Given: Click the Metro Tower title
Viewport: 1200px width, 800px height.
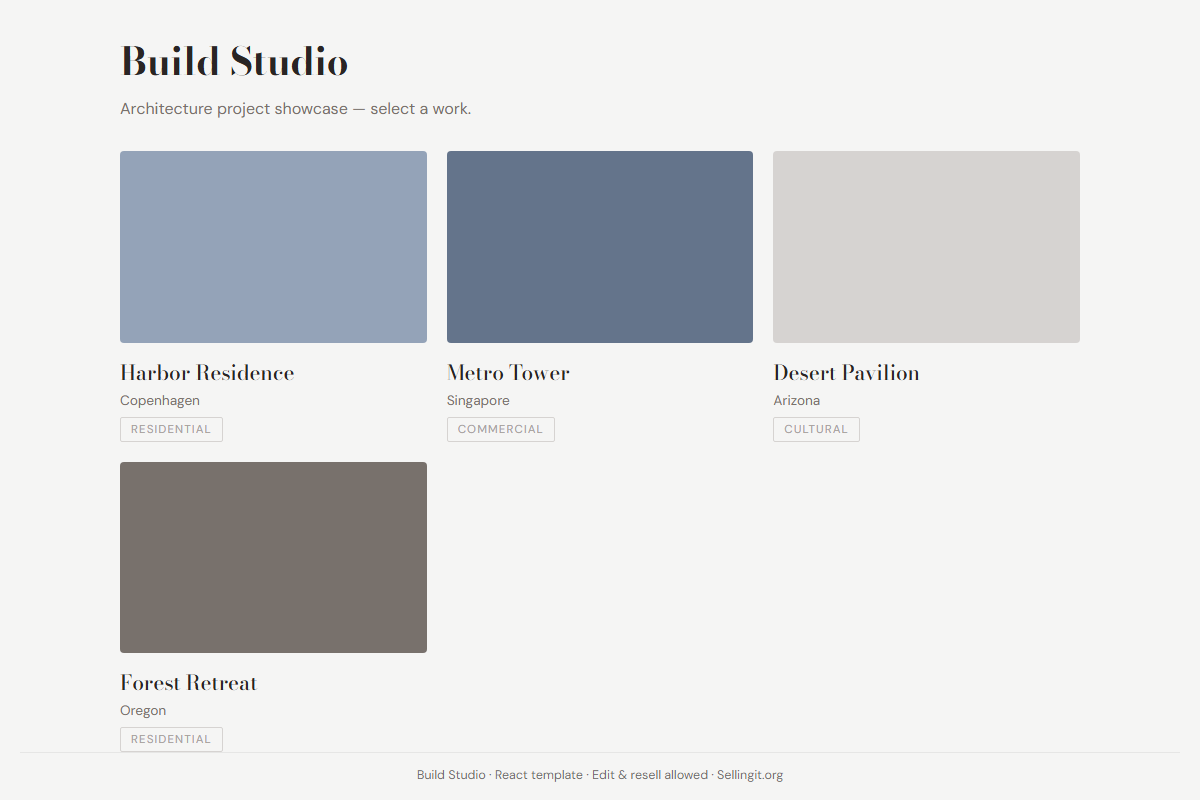Looking at the screenshot, I should pyautogui.click(x=508, y=373).
